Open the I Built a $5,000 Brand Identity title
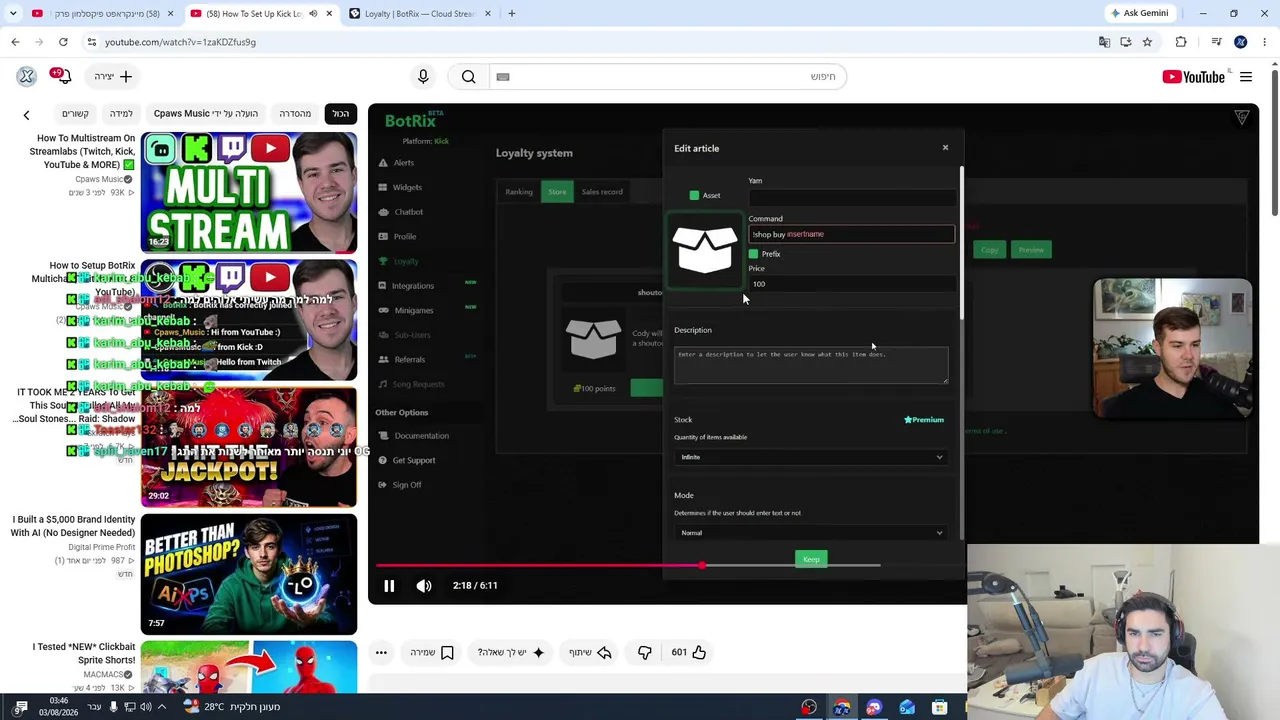Image resolution: width=1280 pixels, height=720 pixels. coord(73,526)
